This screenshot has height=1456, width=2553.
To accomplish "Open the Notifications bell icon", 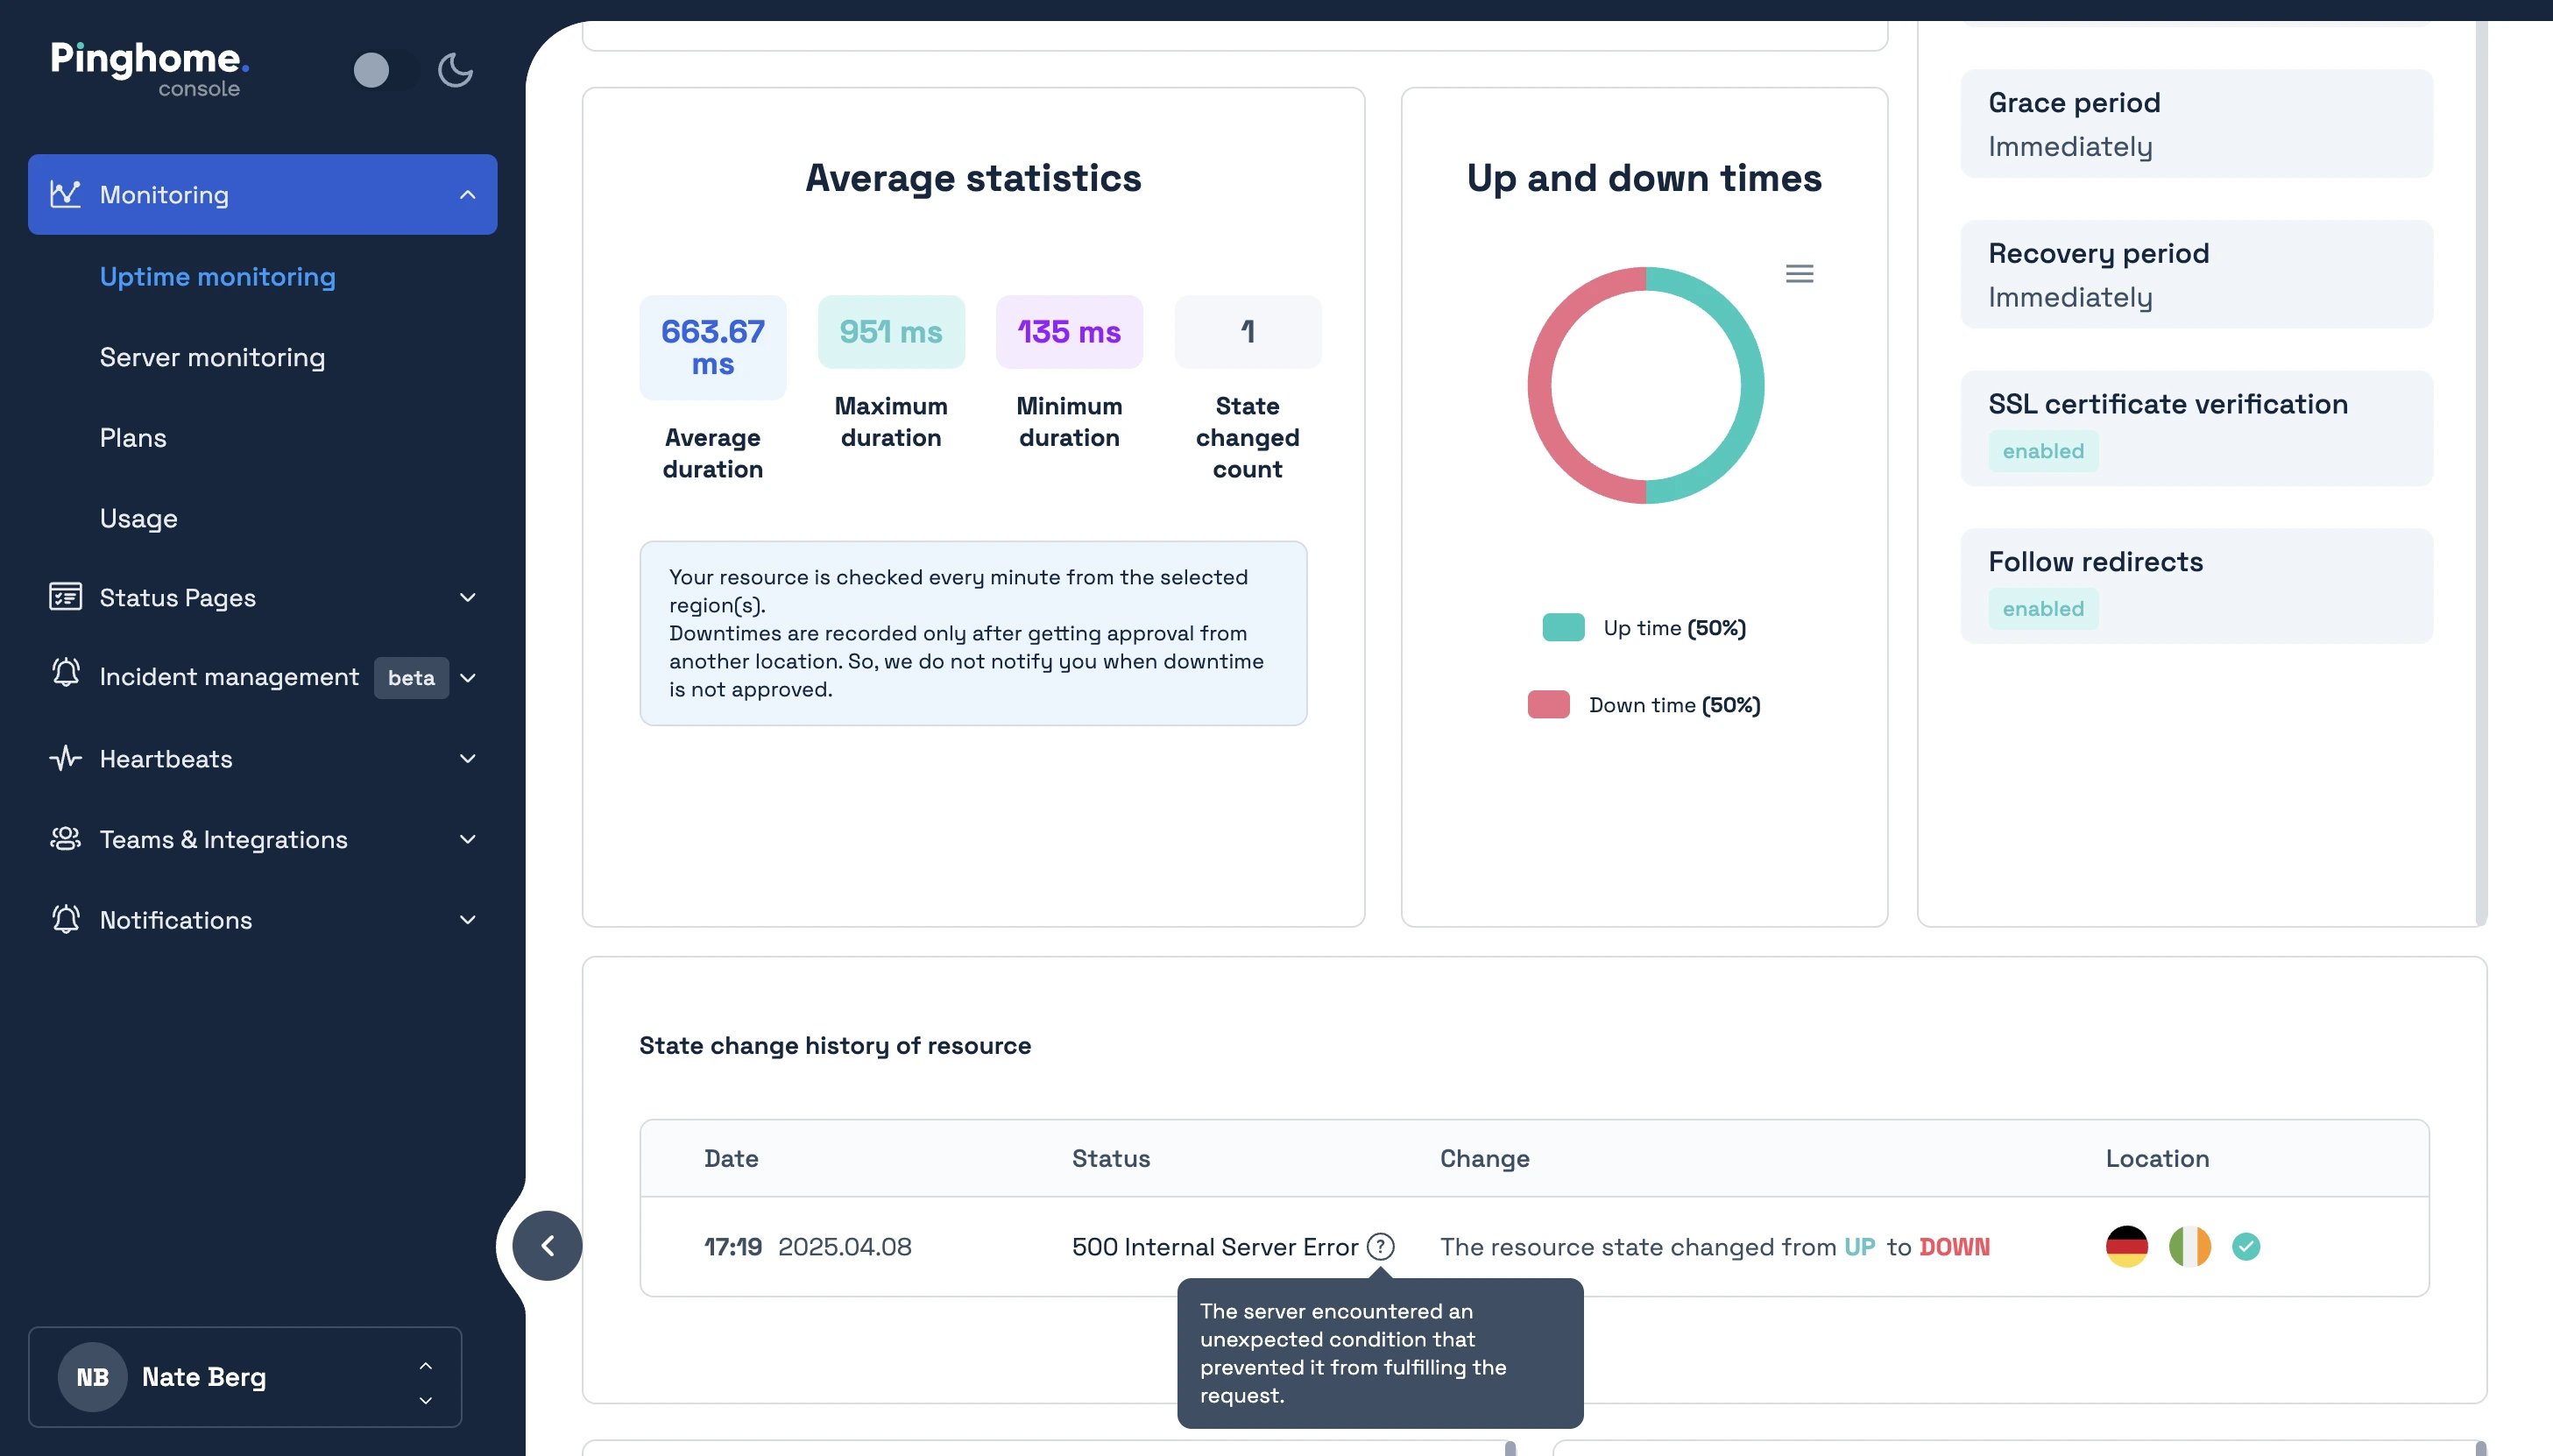I will coord(65,919).
